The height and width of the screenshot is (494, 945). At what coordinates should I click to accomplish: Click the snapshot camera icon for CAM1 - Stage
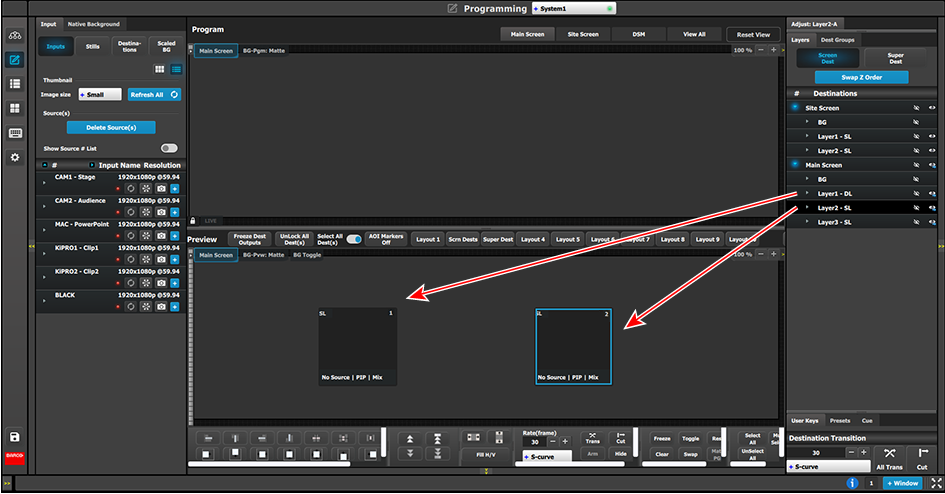[x=162, y=189]
